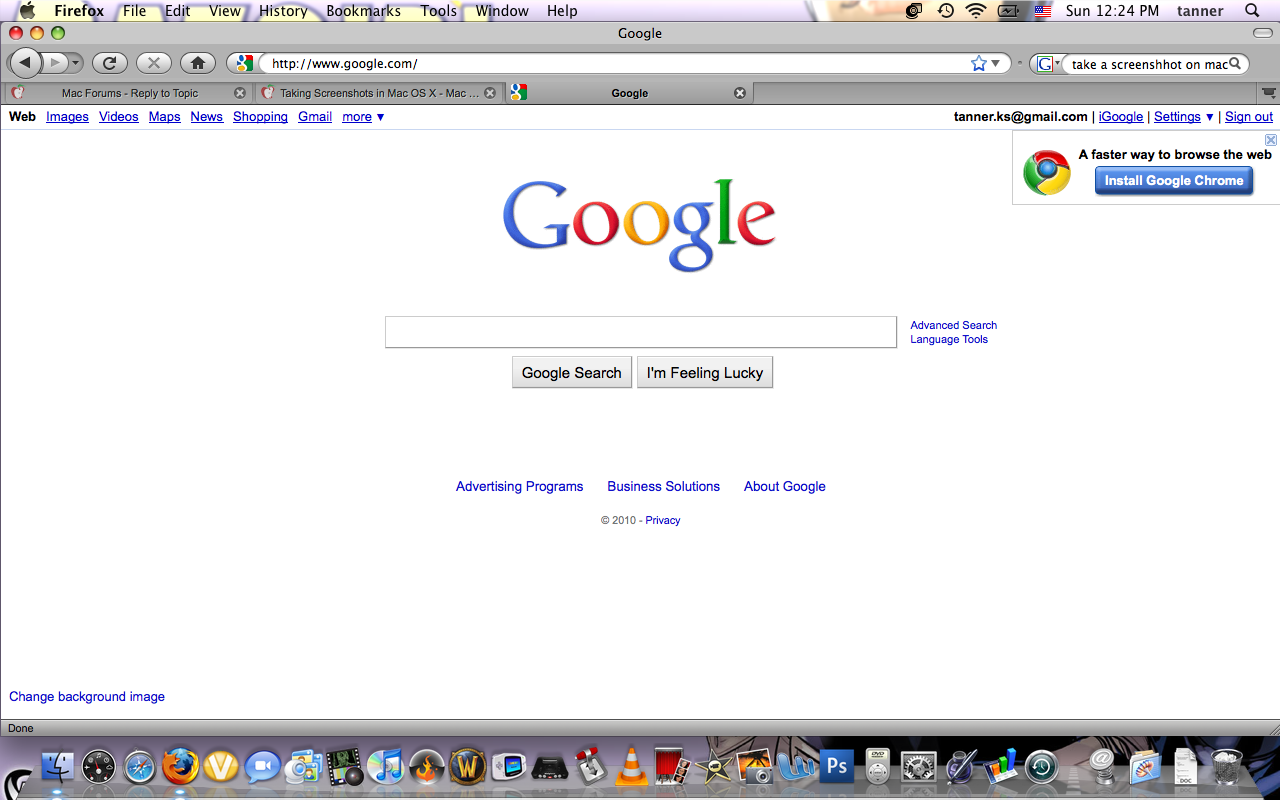Image resolution: width=1280 pixels, height=800 pixels.
Task: Close the Google tab
Action: (x=740, y=93)
